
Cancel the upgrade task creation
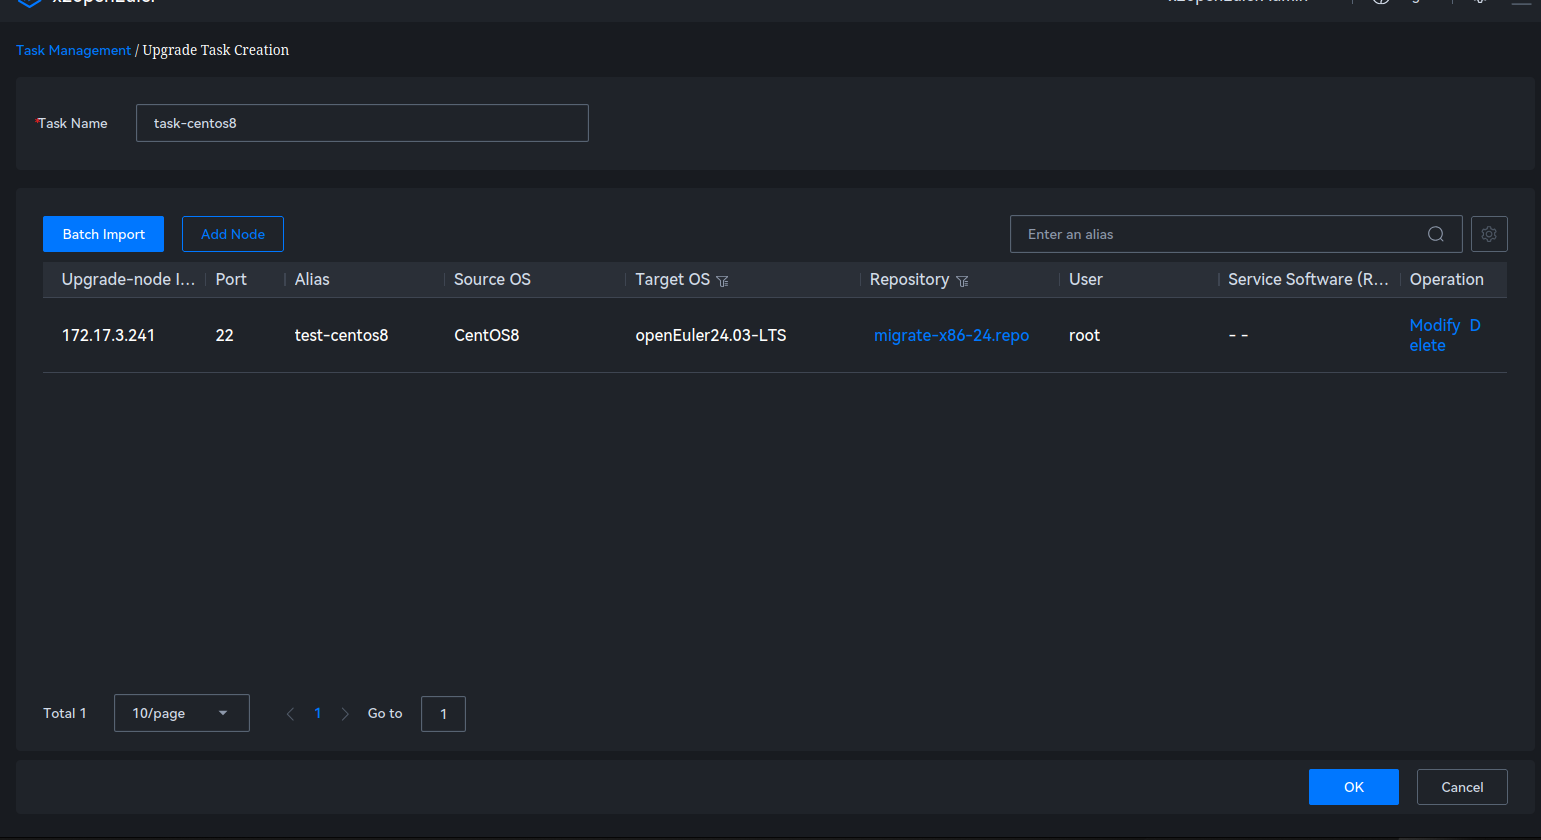pos(1461,787)
